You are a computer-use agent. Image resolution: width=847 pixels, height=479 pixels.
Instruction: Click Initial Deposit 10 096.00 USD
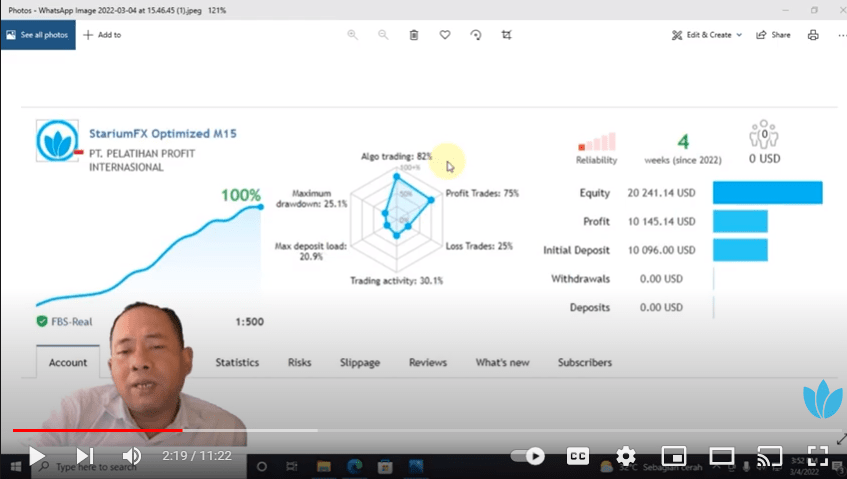(661, 250)
